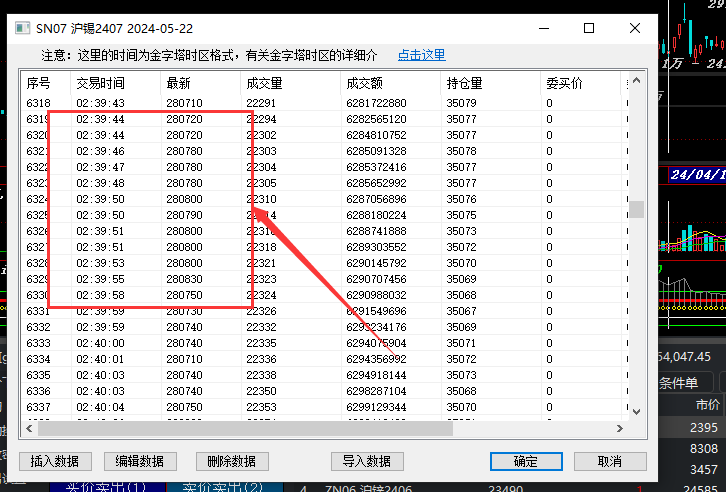
Task: Sort by the 持仓量 column header
Action: (x=490, y=83)
